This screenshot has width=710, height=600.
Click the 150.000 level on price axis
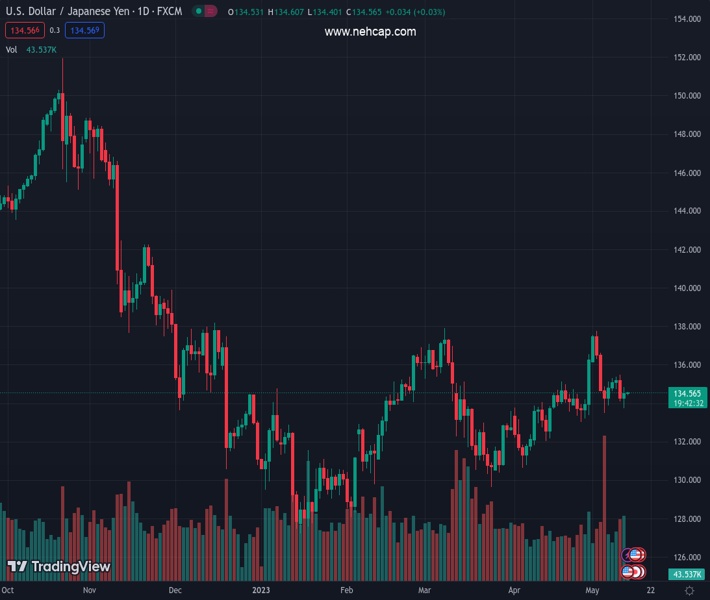click(686, 96)
